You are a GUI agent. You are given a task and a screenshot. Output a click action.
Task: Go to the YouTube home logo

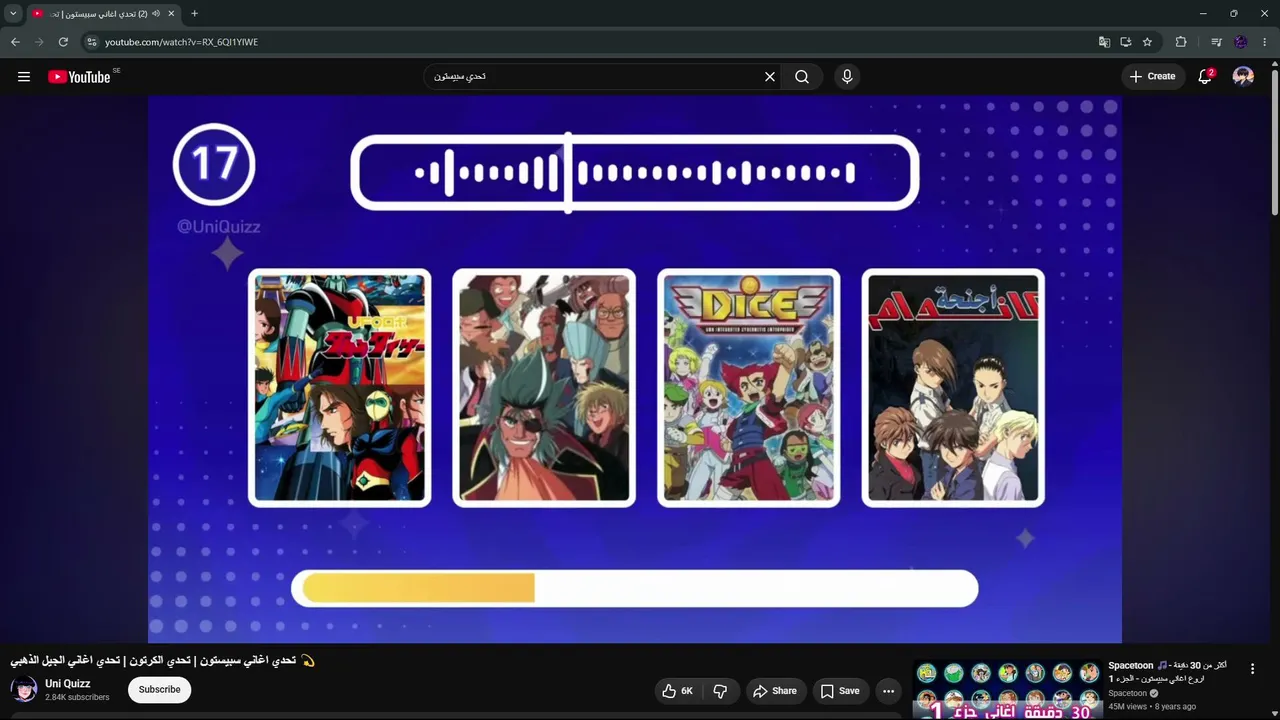[79, 77]
